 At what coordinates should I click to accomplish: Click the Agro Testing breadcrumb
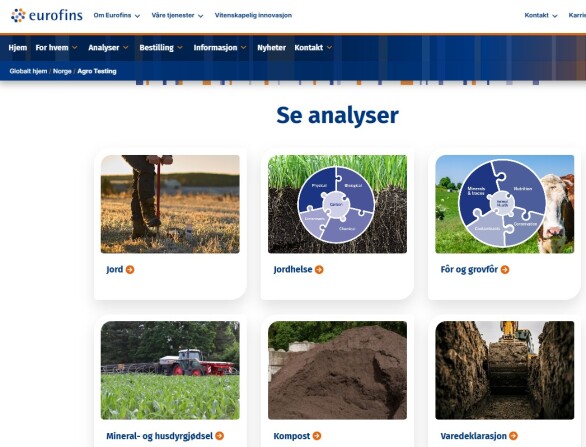[97, 71]
